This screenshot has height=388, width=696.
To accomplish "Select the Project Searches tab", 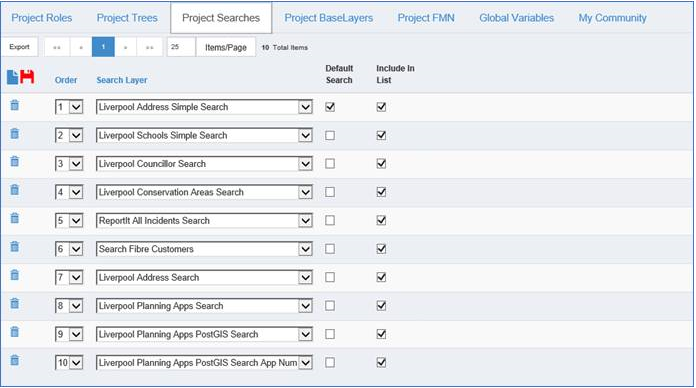I will 221,18.
